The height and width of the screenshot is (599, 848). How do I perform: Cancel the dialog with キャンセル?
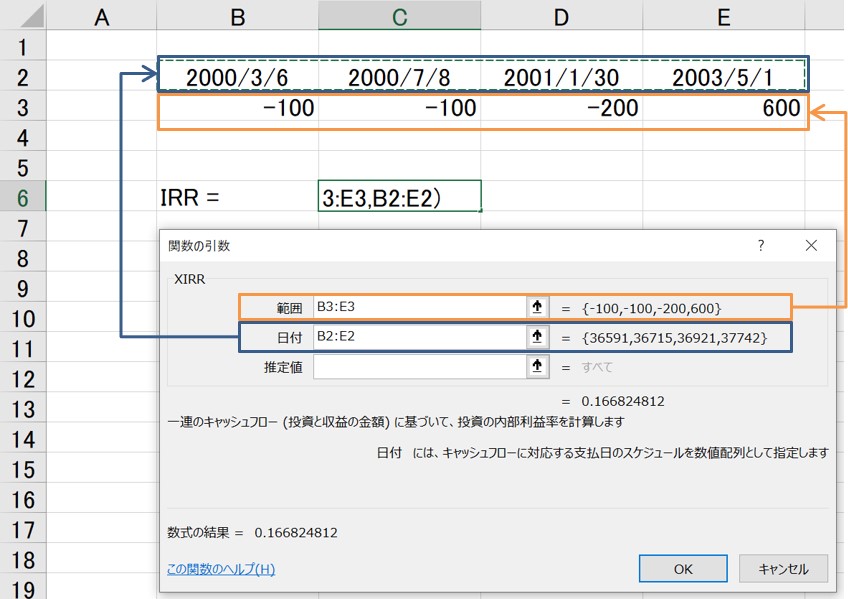(783, 569)
